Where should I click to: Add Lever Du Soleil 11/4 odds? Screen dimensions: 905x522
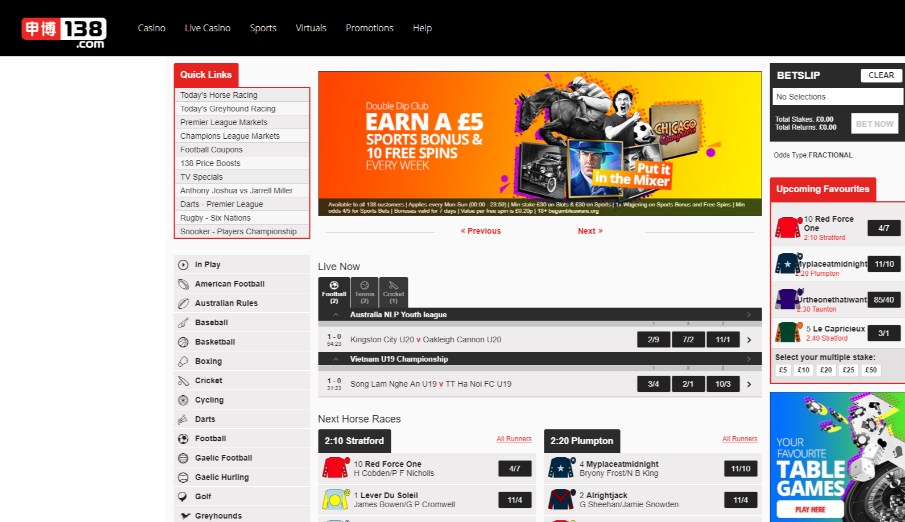pyautogui.click(x=514, y=500)
